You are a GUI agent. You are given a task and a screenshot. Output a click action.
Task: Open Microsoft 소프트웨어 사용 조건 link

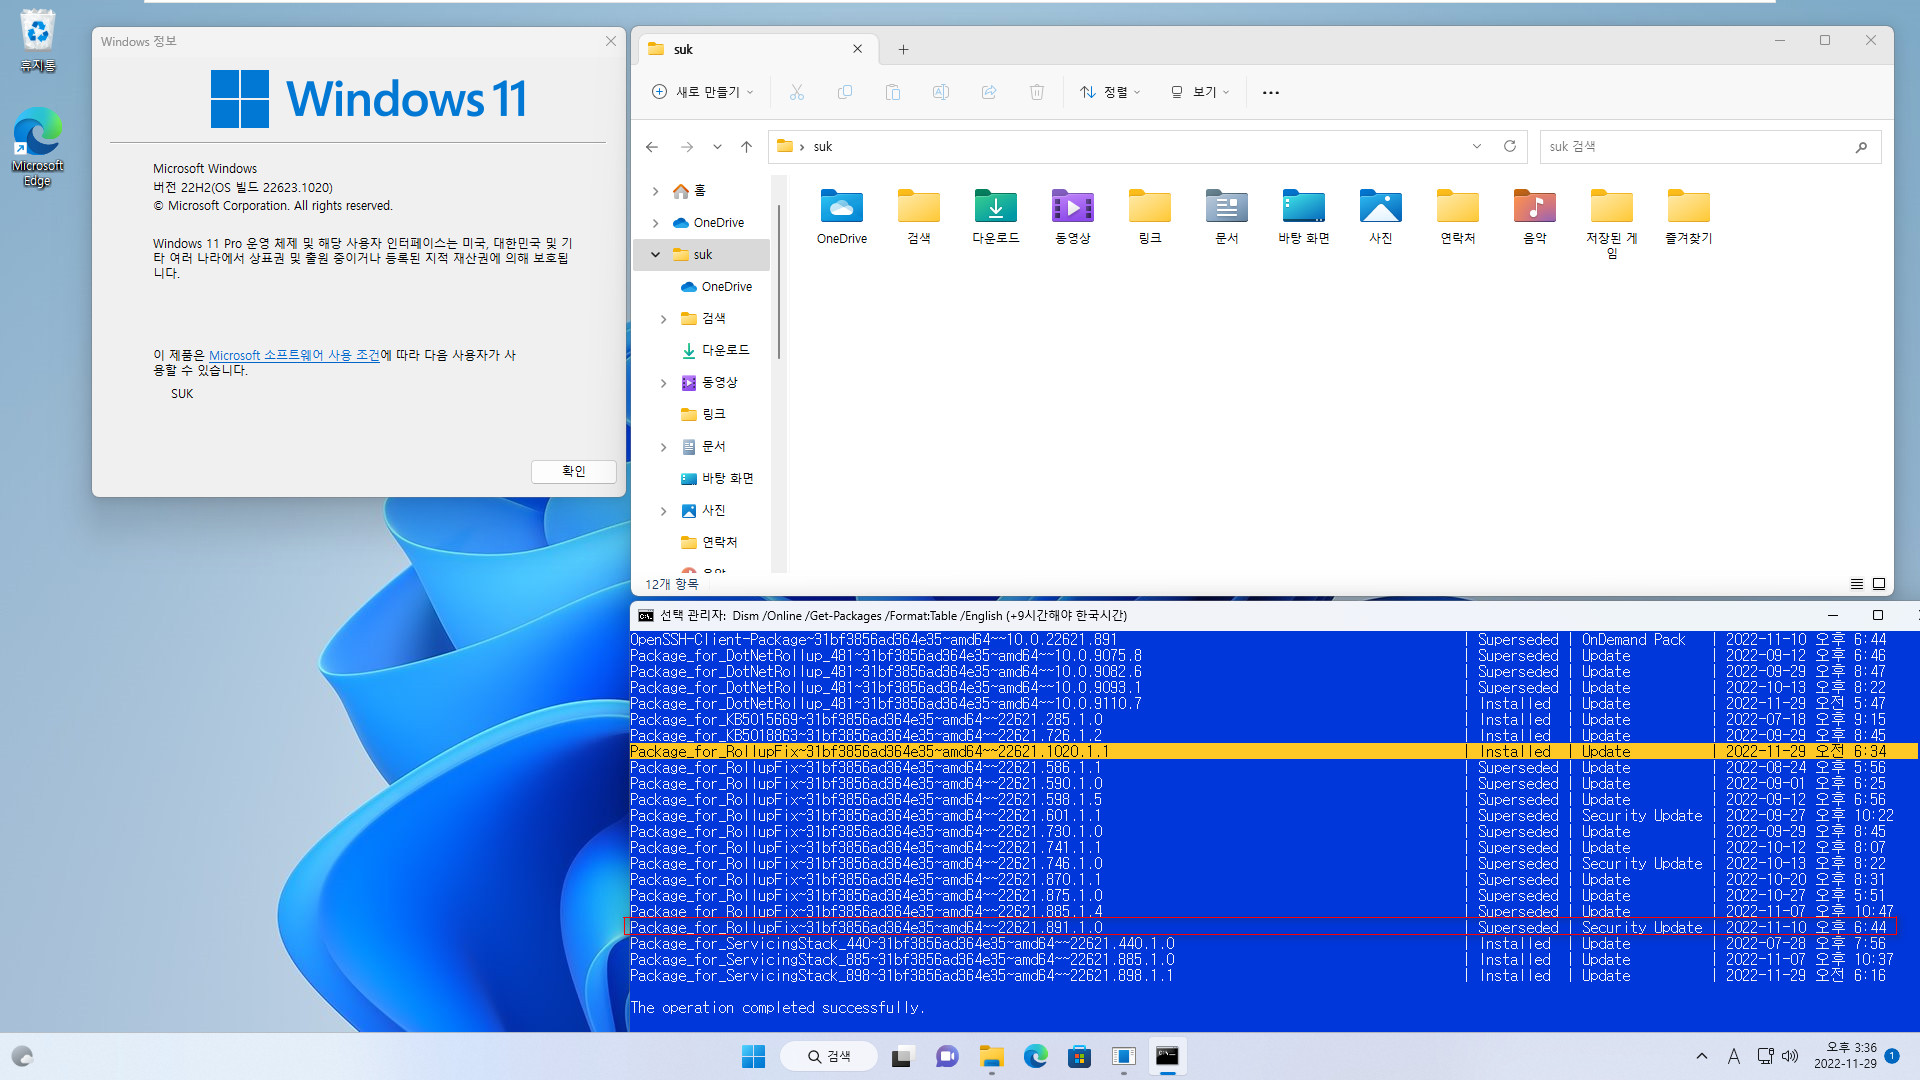click(x=294, y=355)
